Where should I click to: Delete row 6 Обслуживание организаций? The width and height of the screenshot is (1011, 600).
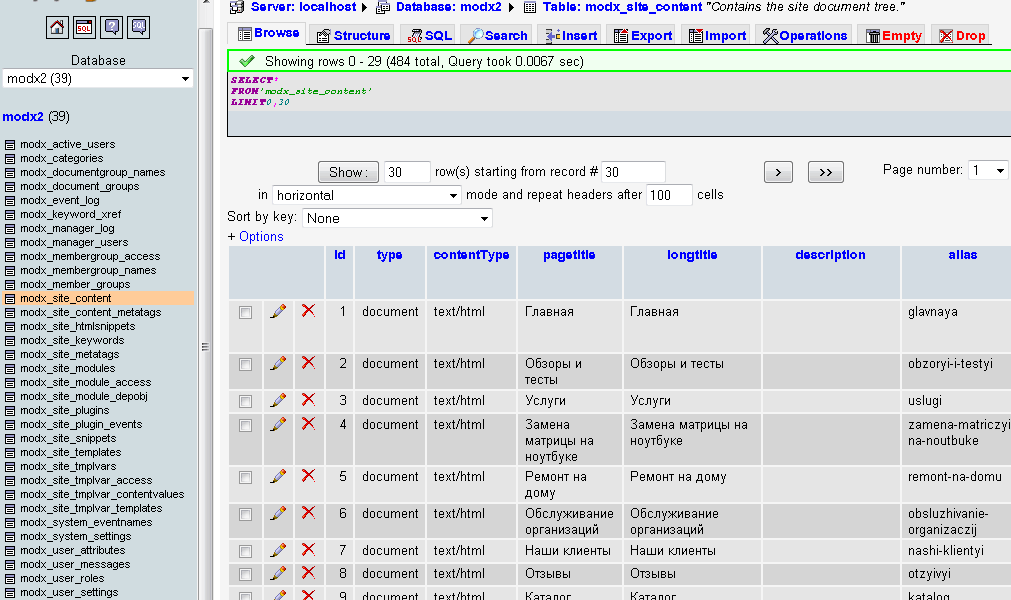pos(308,513)
